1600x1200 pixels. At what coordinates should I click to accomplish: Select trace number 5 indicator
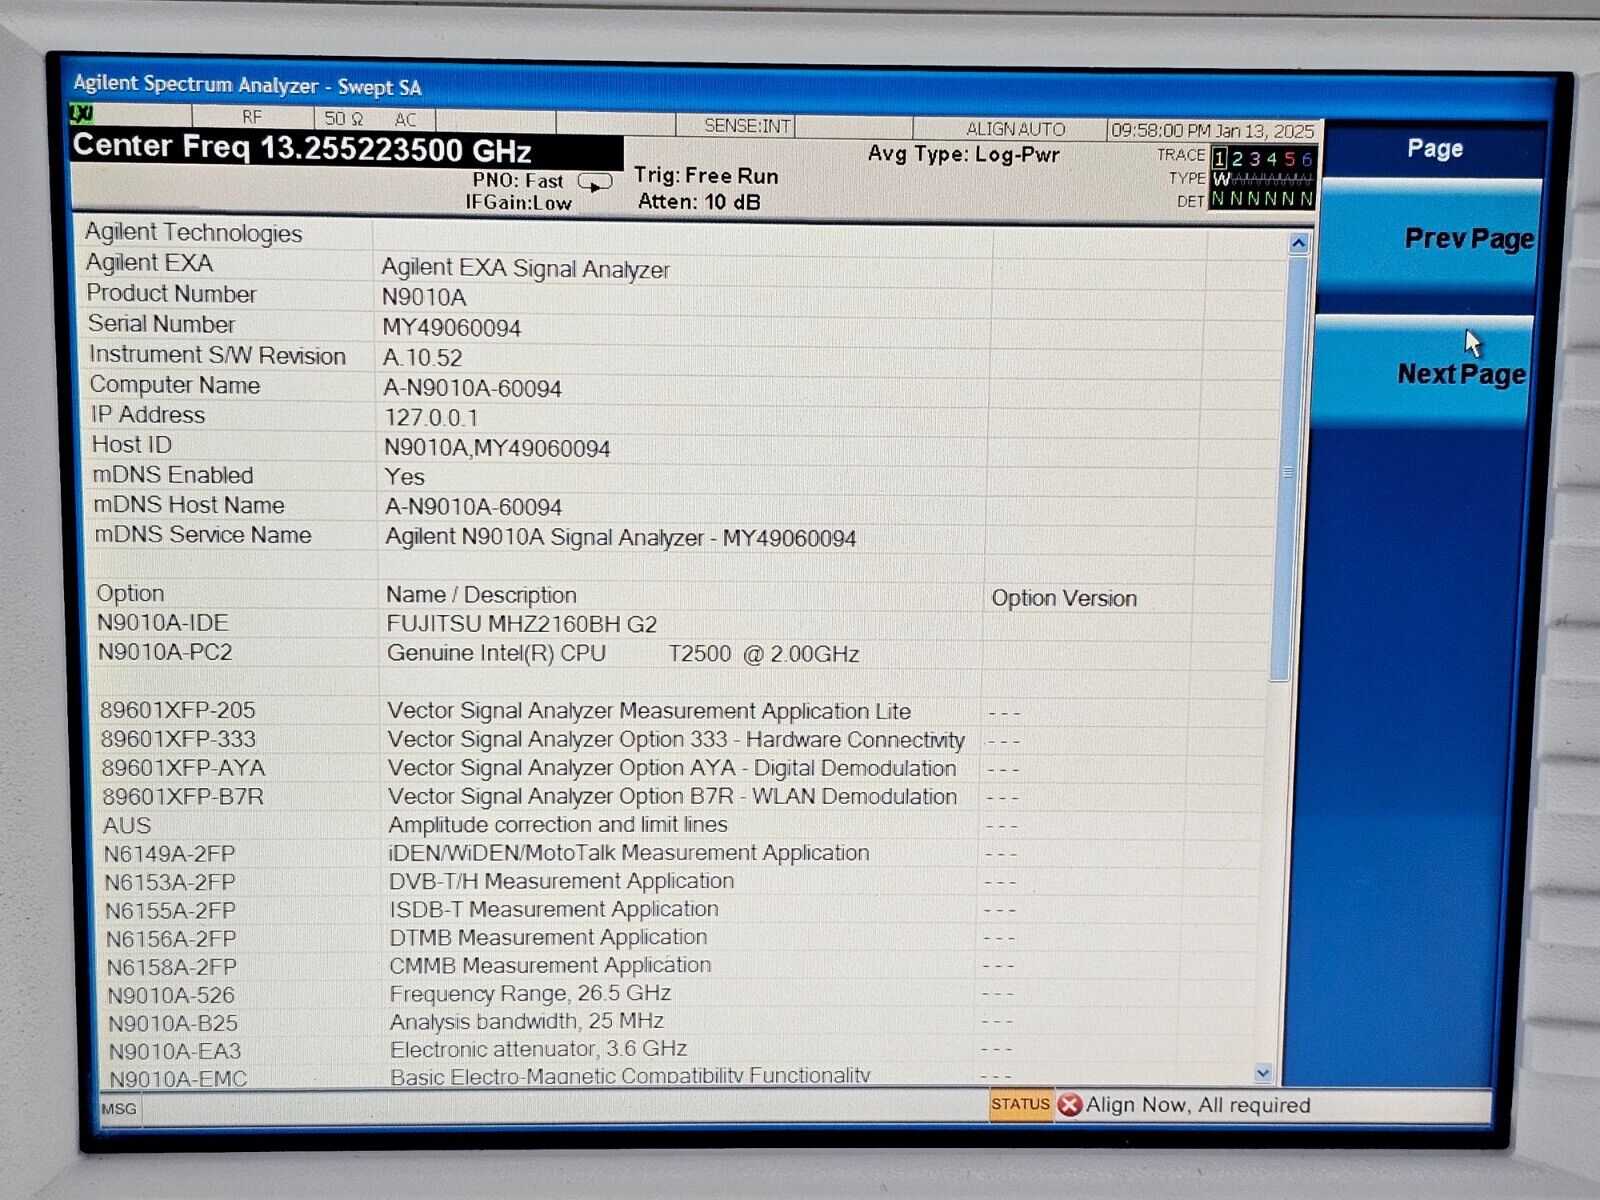[1289, 159]
